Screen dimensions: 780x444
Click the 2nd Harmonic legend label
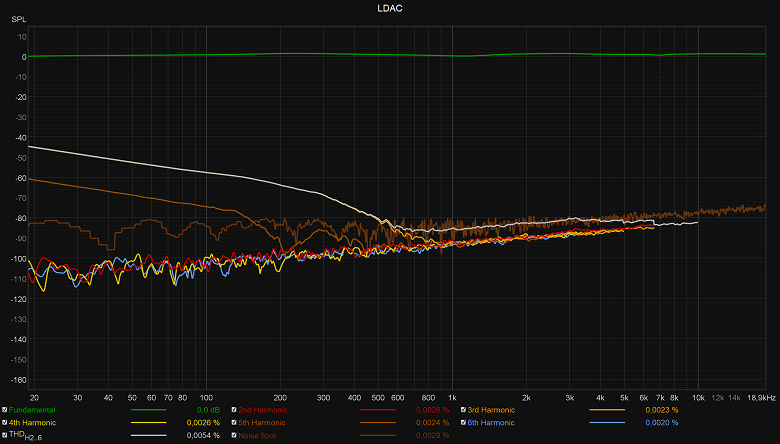point(263,410)
